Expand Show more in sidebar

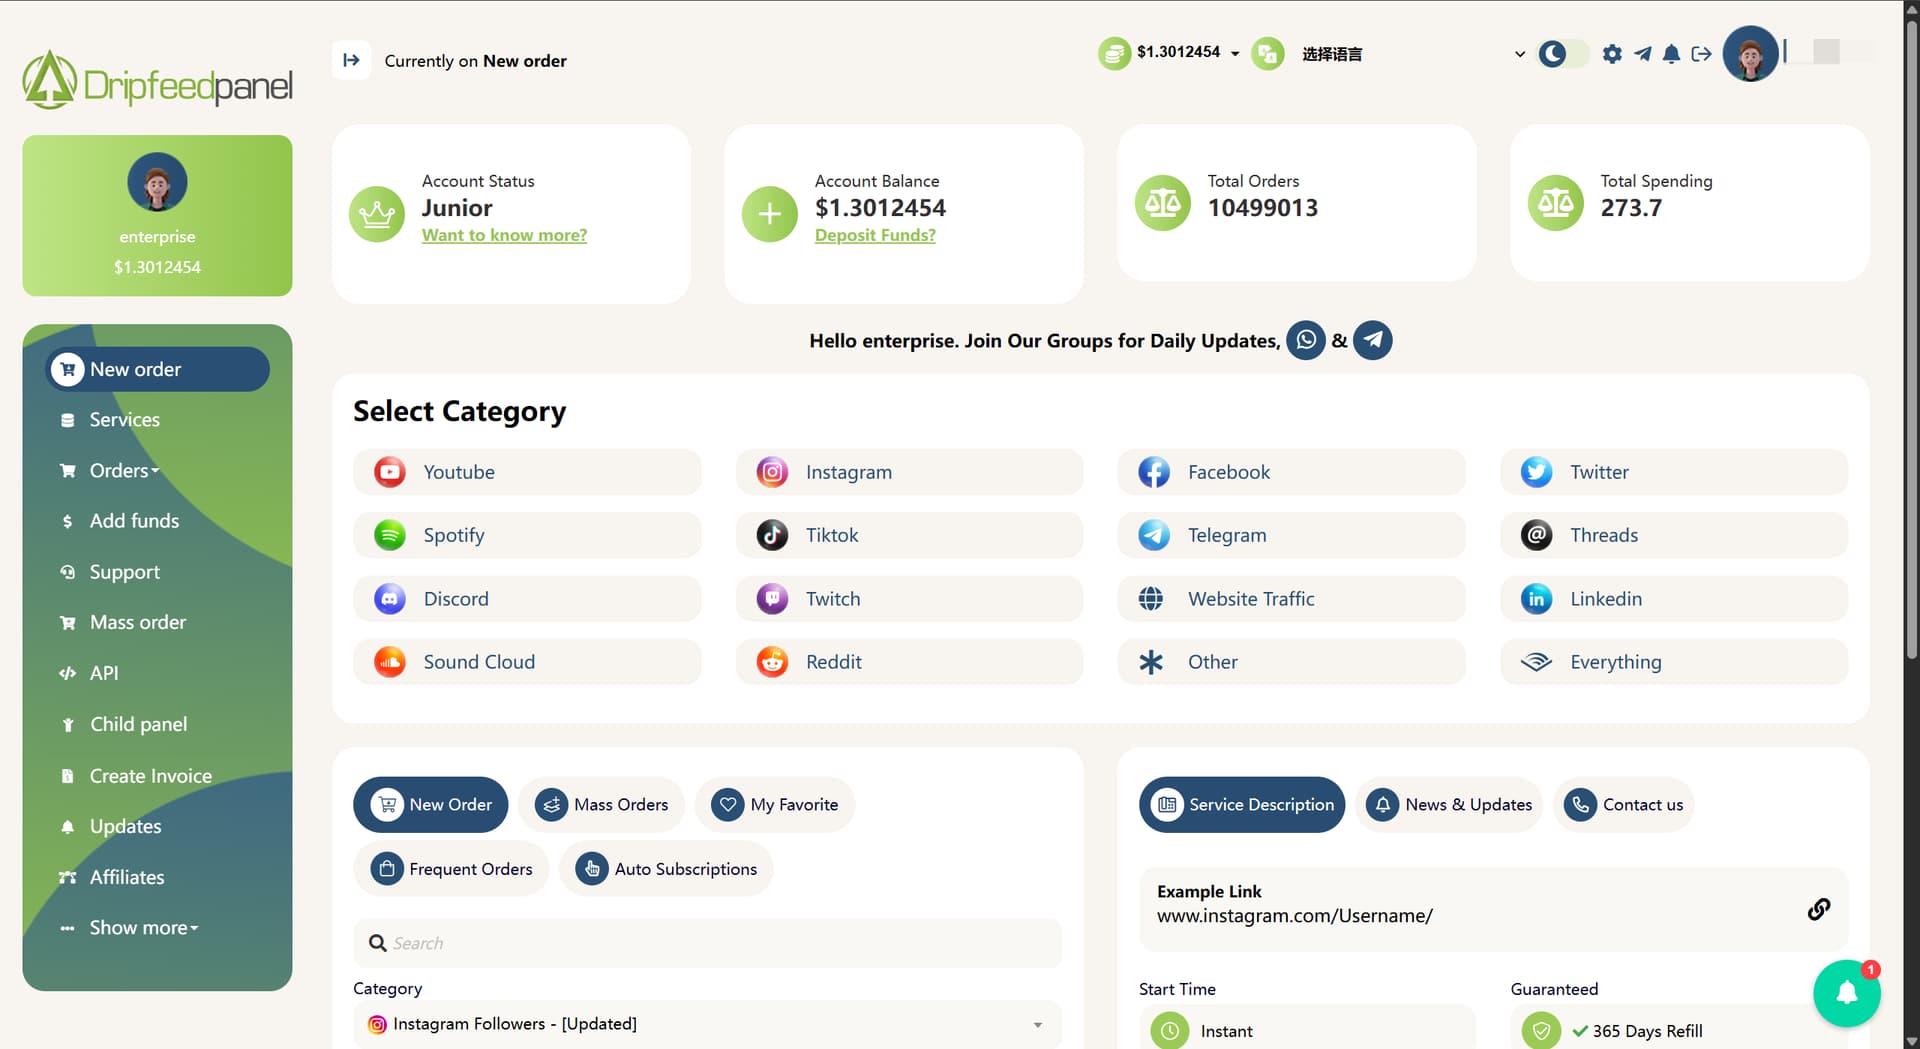coord(157,928)
